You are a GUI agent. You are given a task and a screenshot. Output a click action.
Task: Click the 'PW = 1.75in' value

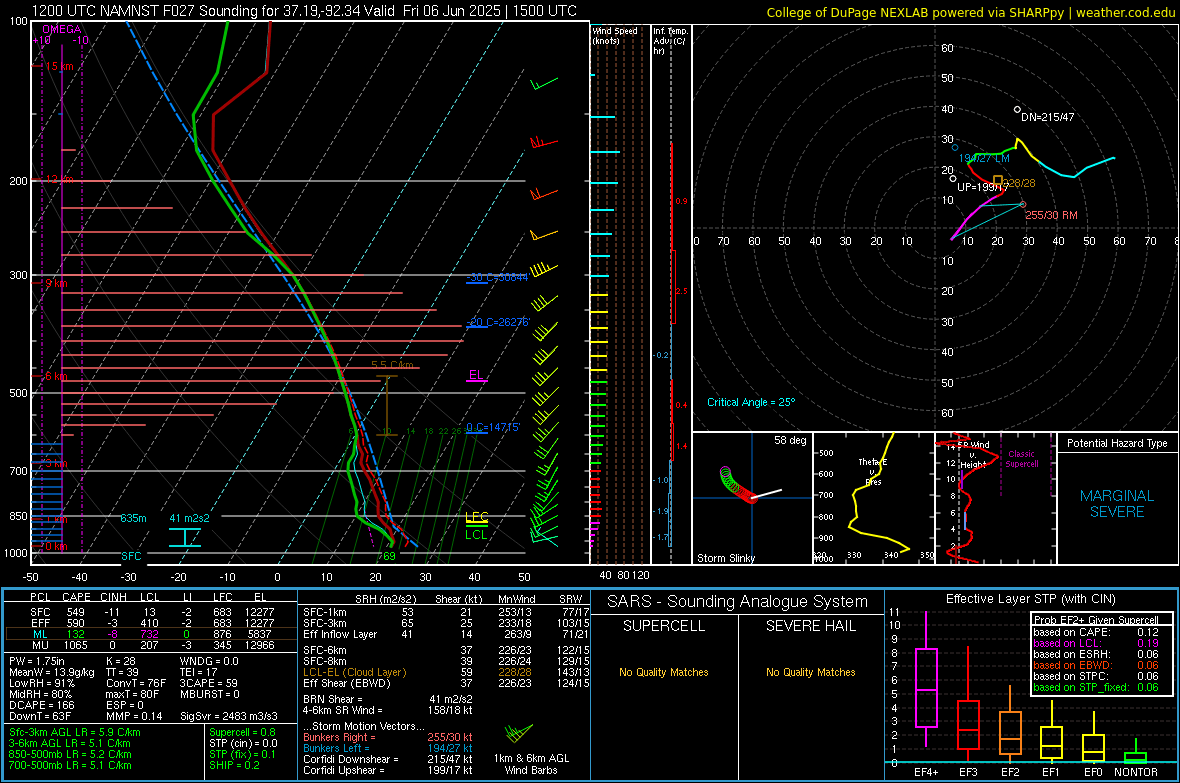tap(37, 661)
